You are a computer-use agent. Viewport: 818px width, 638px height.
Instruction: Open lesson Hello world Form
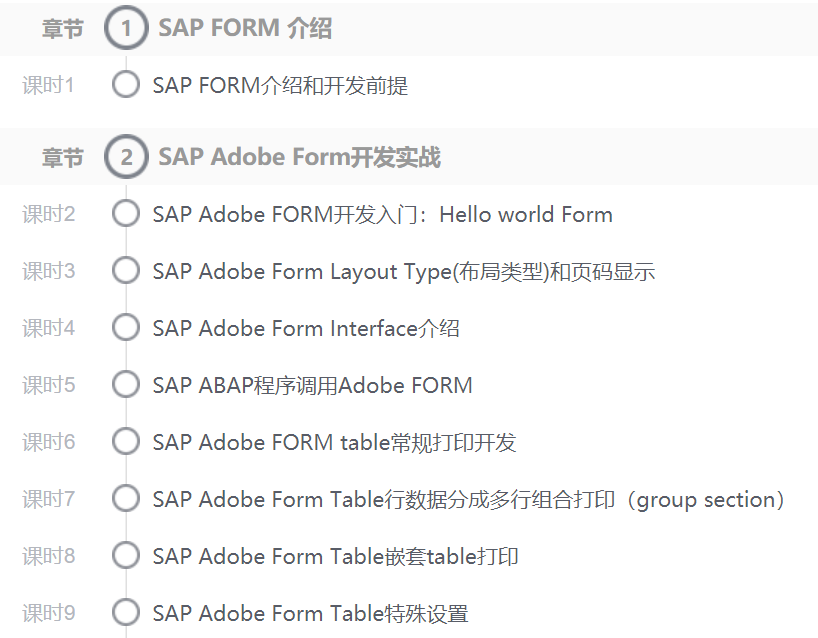pos(380,213)
